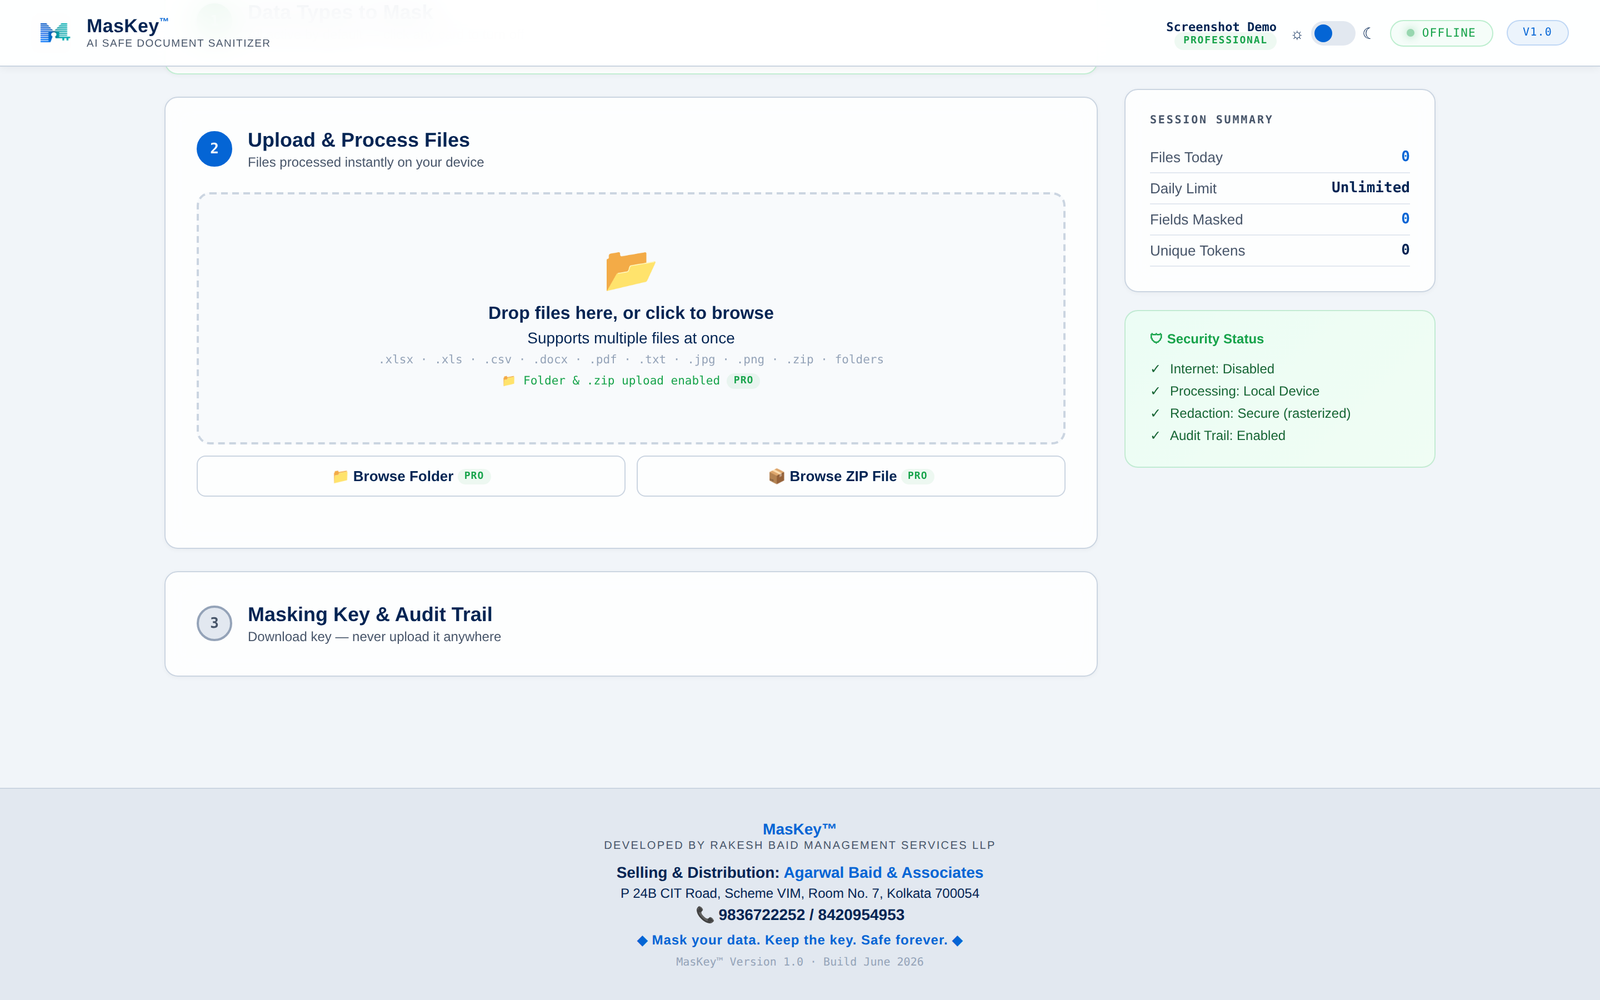Viewport: 1600px width, 1000px height.
Task: Click the Screenshot Demo user label
Action: coord(1221,27)
